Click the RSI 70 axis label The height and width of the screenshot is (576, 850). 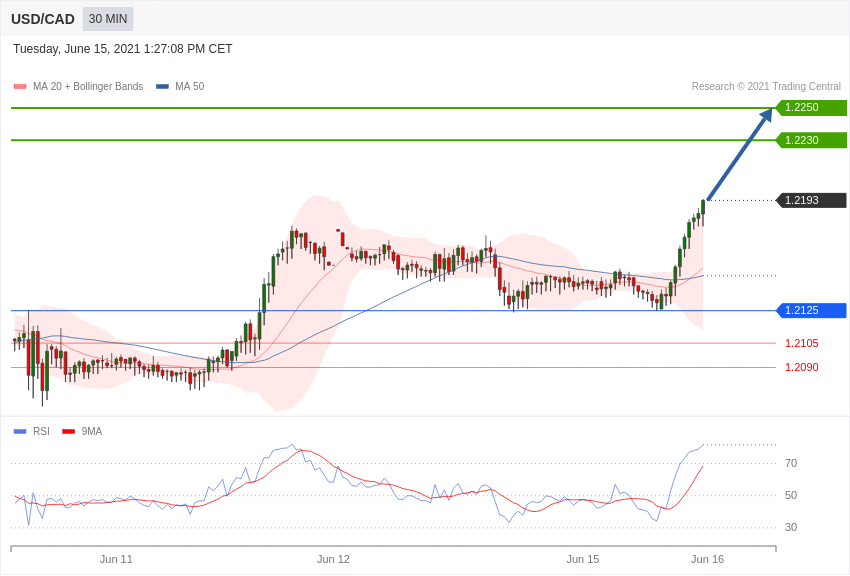click(x=791, y=463)
